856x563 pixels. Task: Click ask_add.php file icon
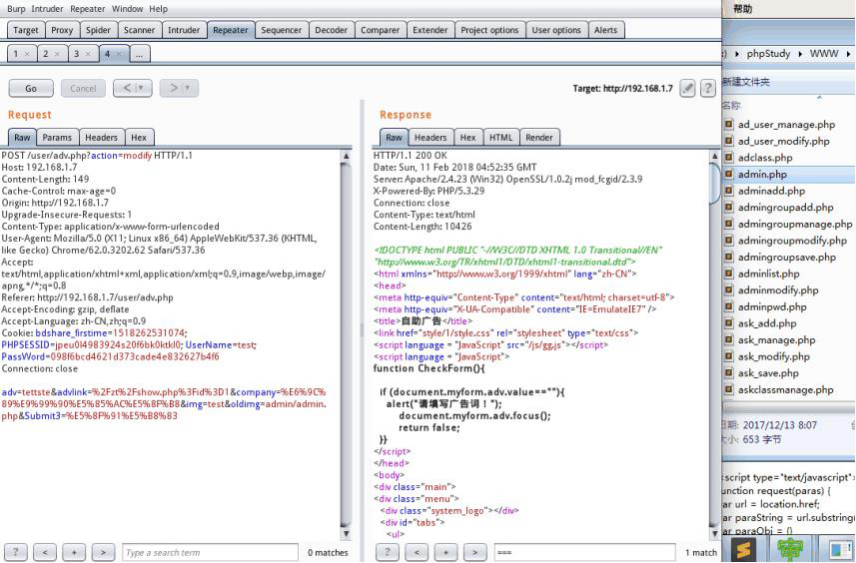pos(728,323)
